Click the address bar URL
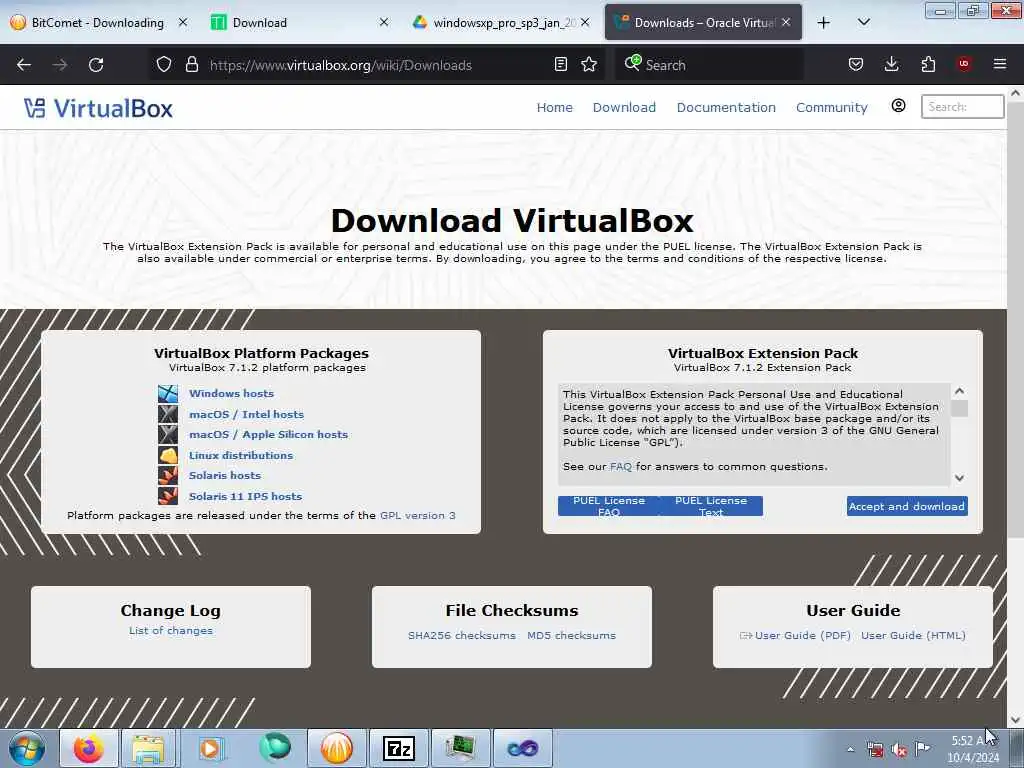 click(x=340, y=65)
